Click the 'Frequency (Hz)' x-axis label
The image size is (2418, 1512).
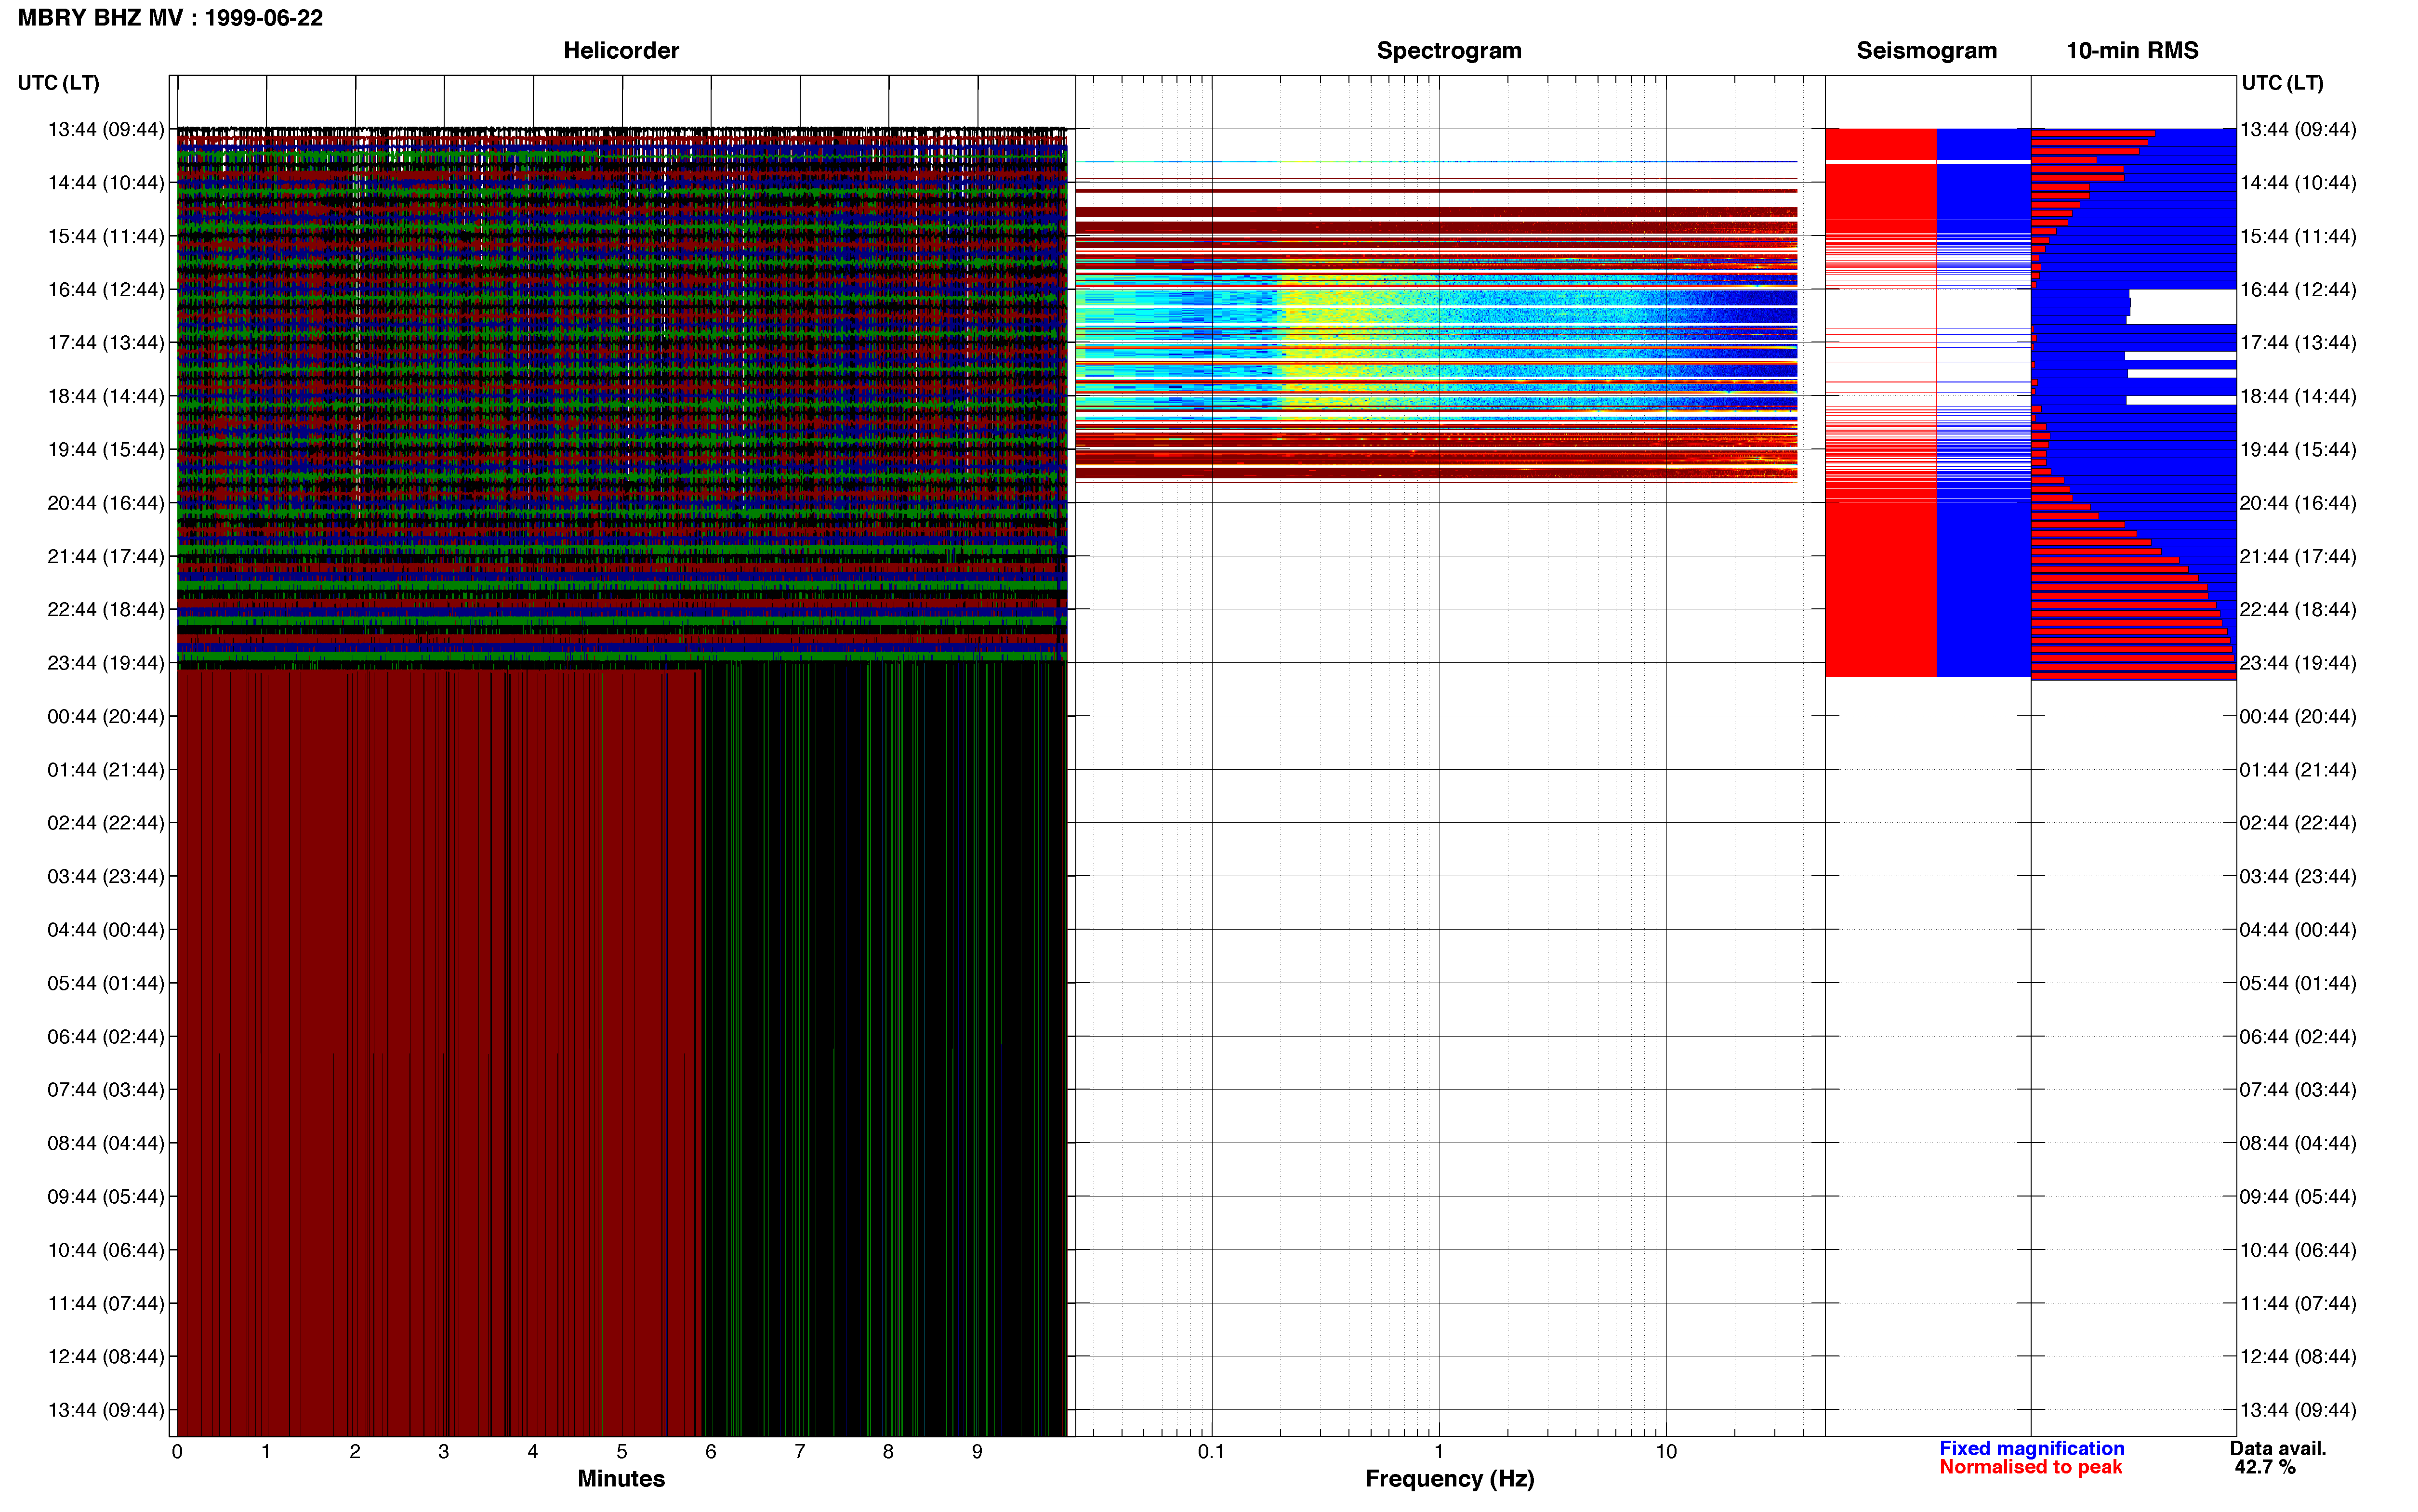[1449, 1479]
